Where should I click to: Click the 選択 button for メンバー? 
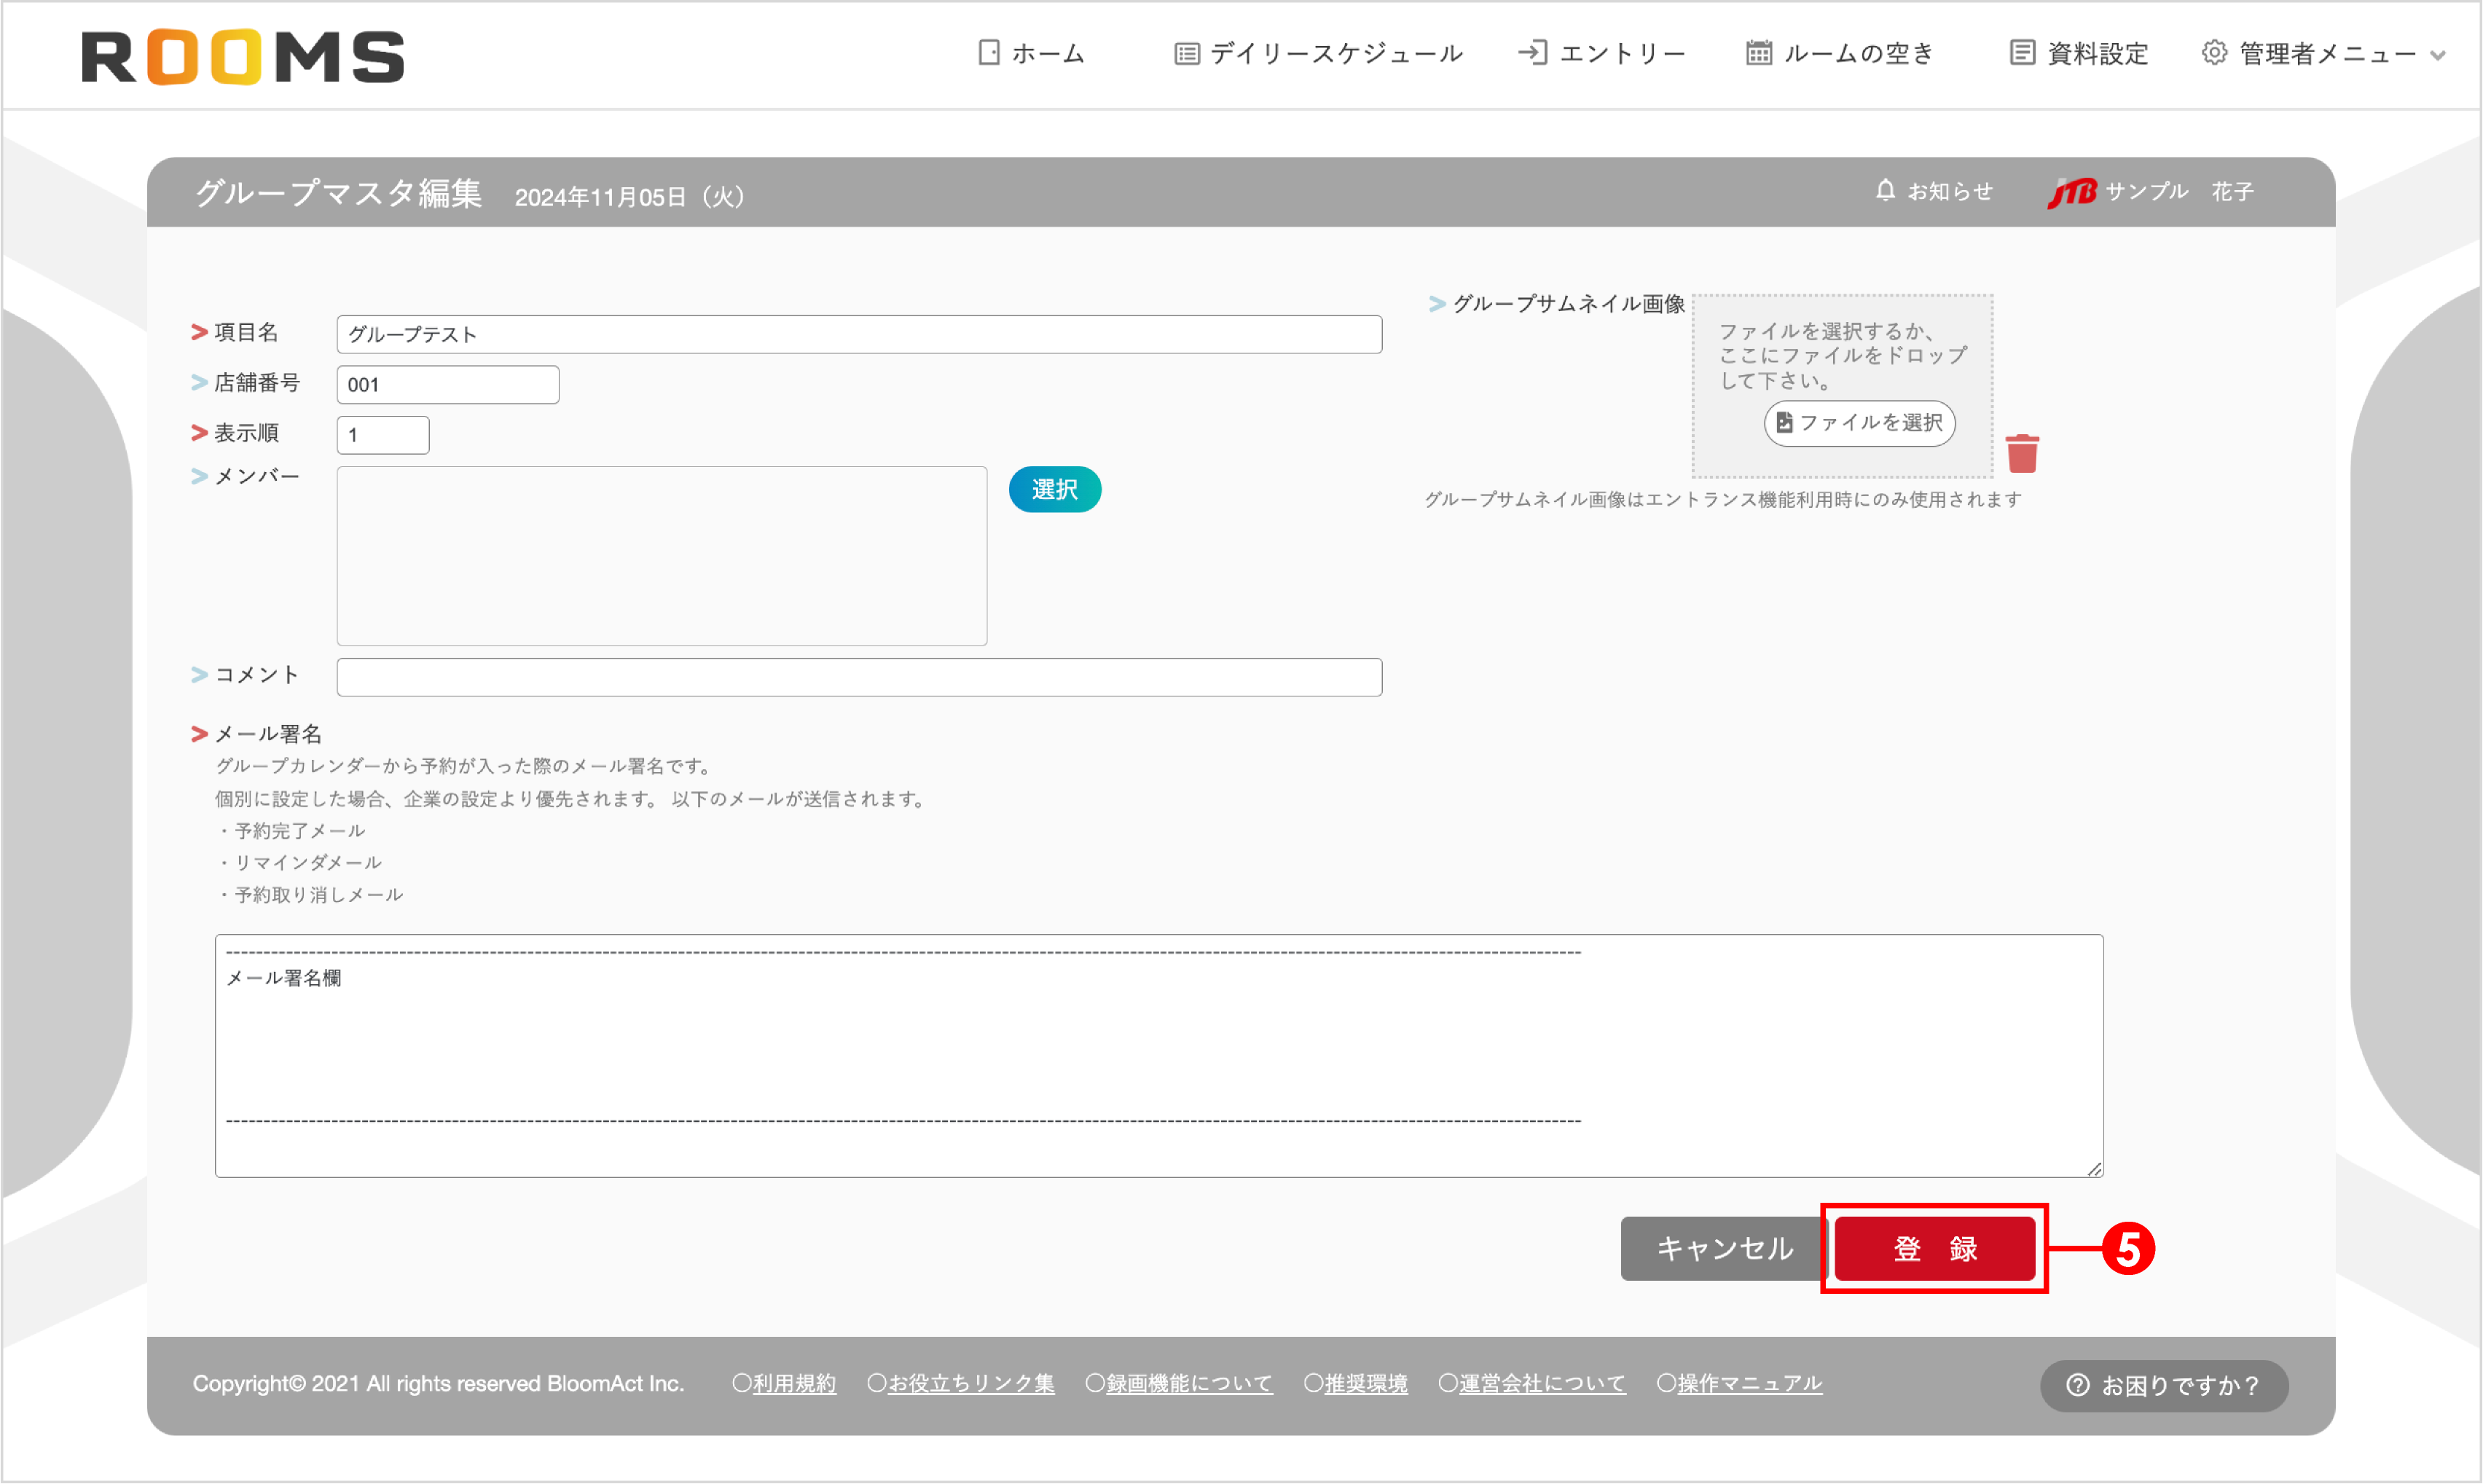point(1054,489)
